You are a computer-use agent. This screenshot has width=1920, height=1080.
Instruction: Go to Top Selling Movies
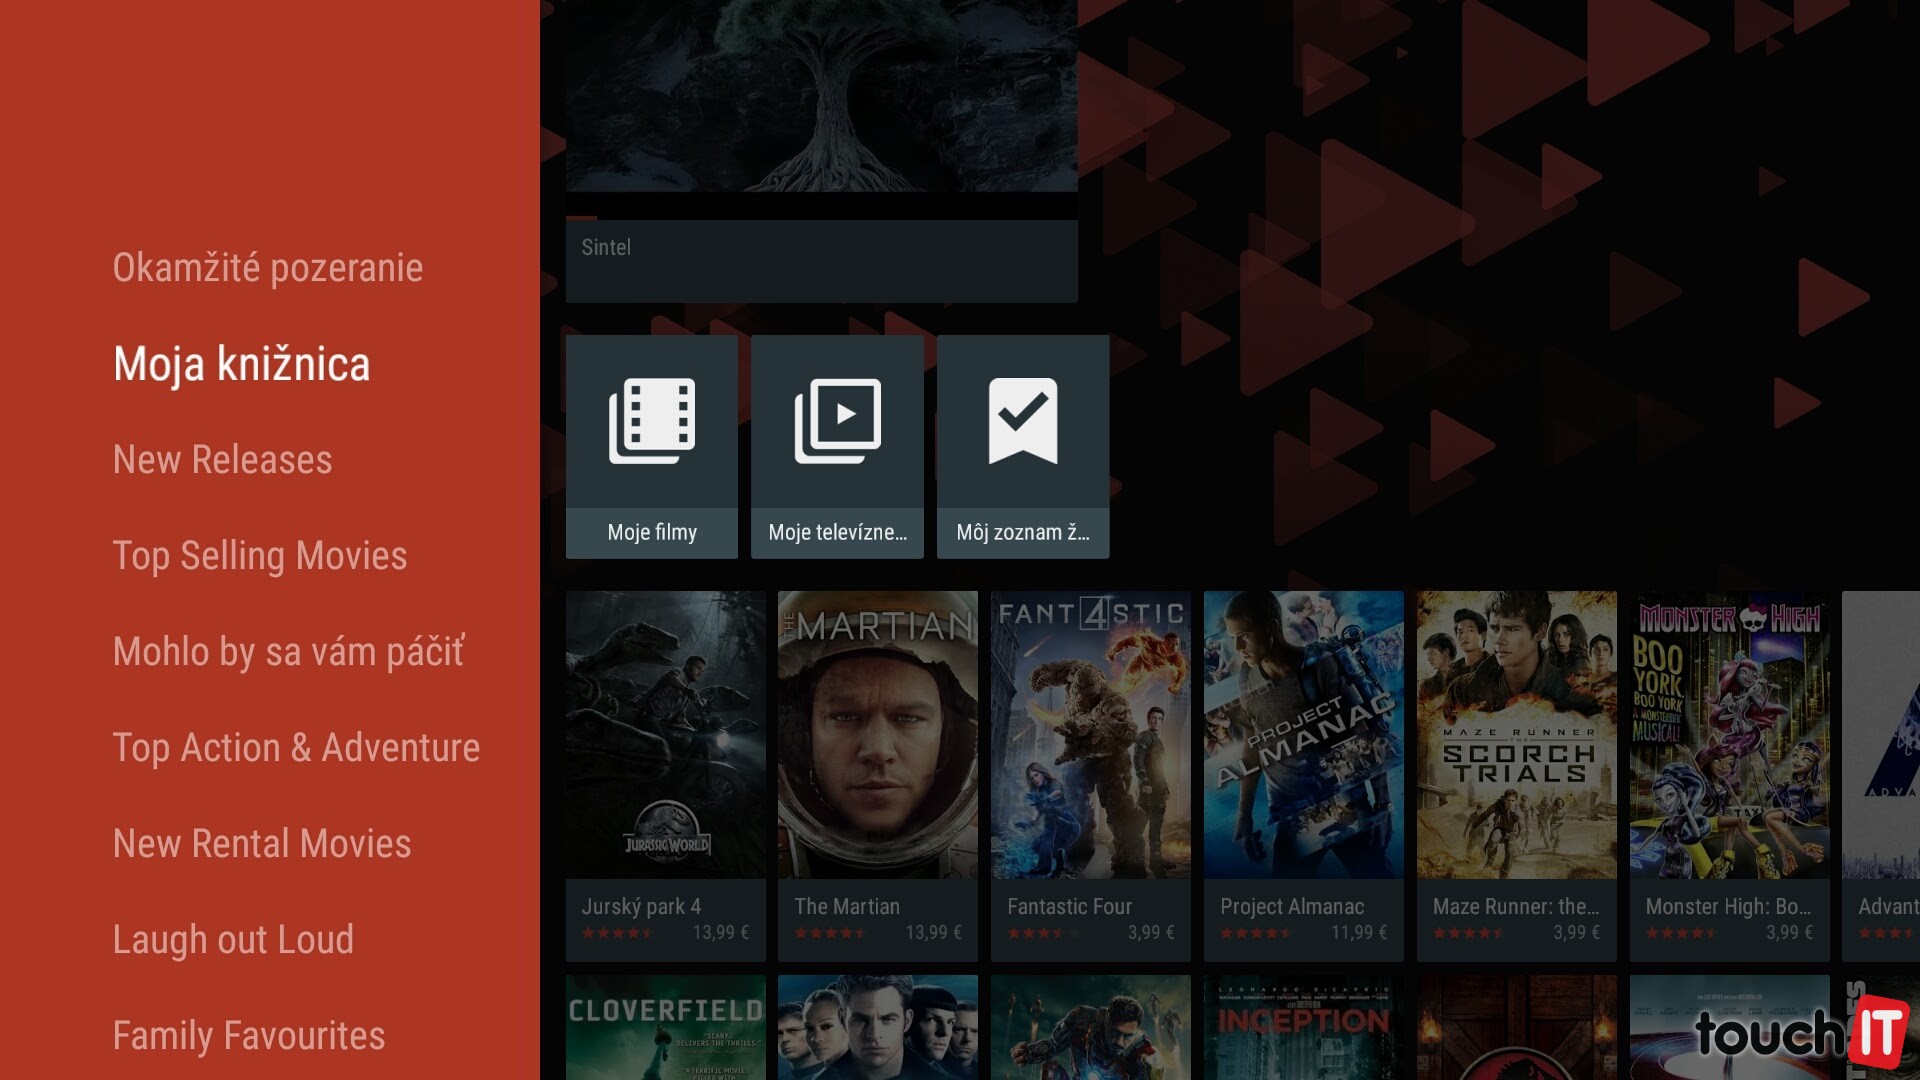[260, 556]
